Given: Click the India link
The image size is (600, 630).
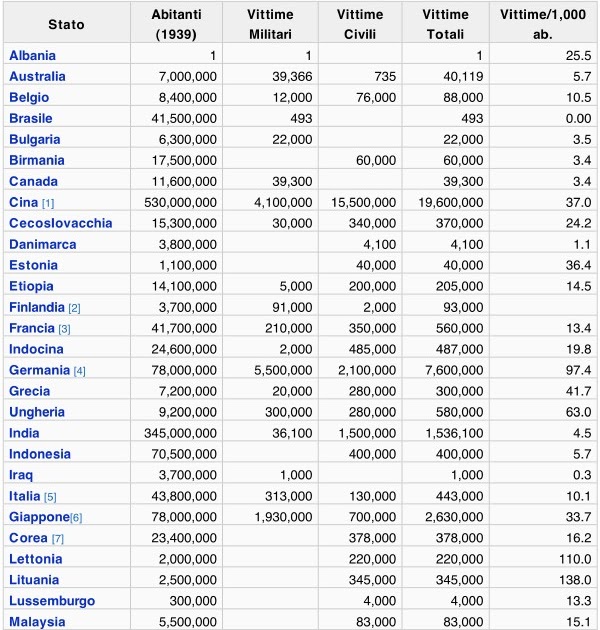Looking at the screenshot, I should 24,433.
